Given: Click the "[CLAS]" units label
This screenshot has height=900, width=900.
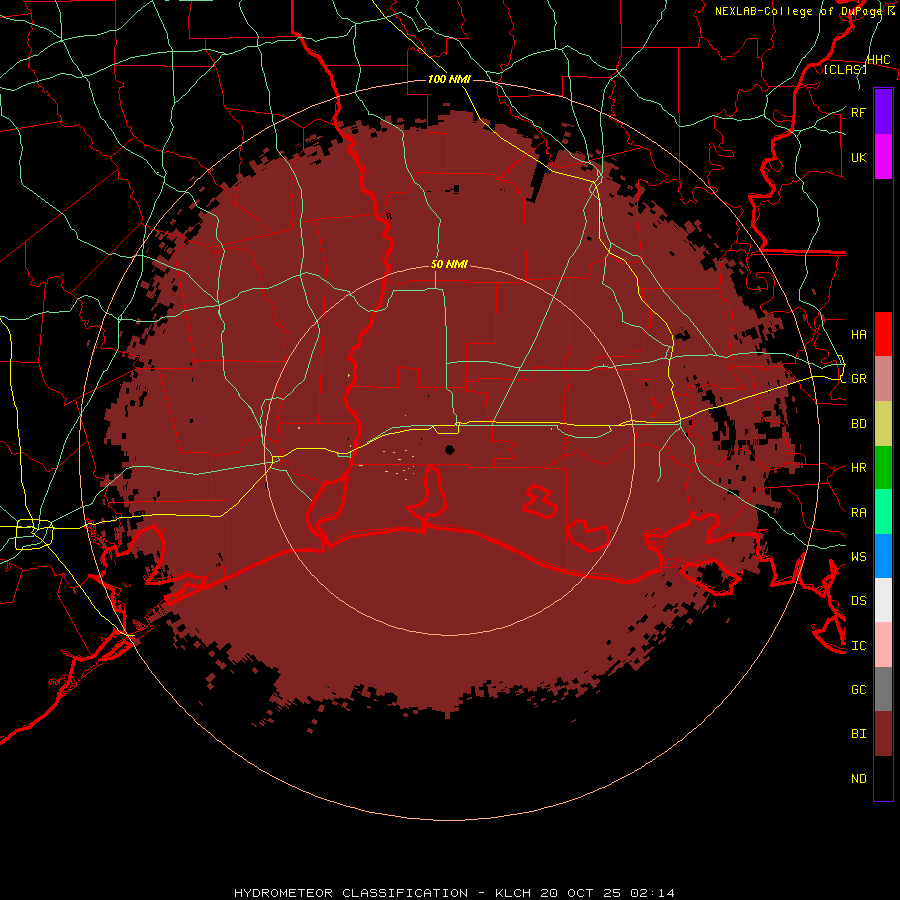Looking at the screenshot, I should tap(845, 70).
